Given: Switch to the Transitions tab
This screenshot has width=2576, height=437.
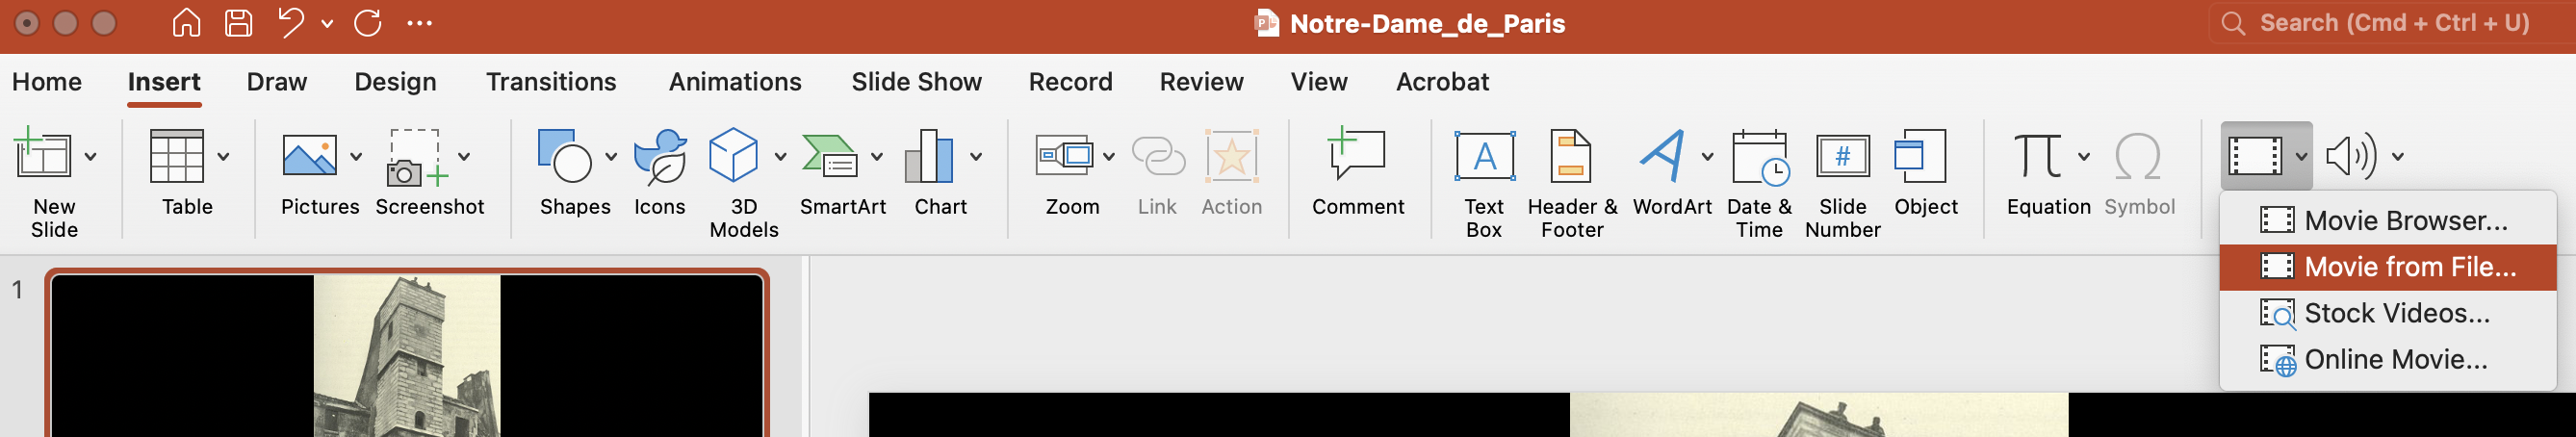Looking at the screenshot, I should coord(551,82).
